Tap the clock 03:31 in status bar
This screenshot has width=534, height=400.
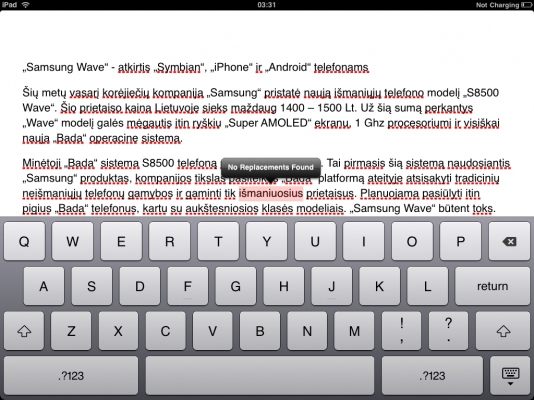[x=266, y=5]
